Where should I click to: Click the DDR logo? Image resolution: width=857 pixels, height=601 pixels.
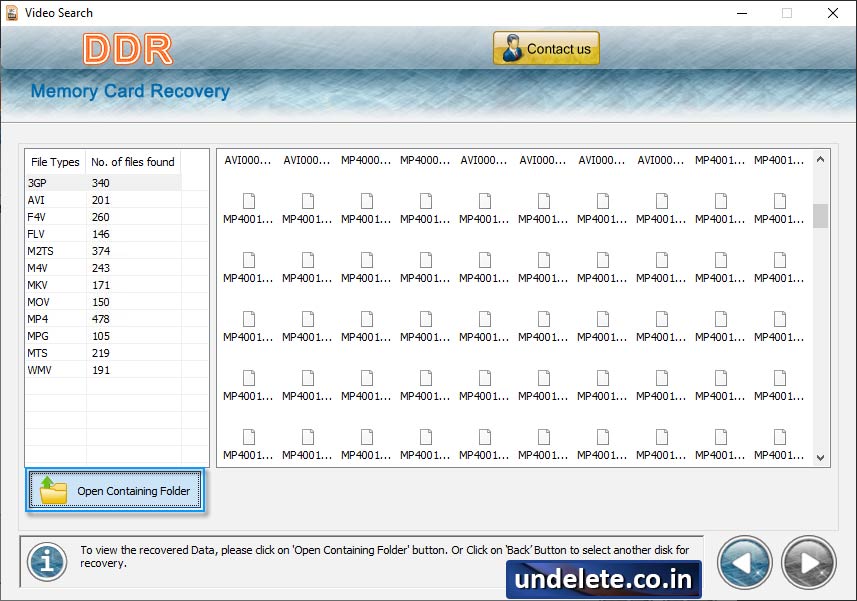(128, 49)
